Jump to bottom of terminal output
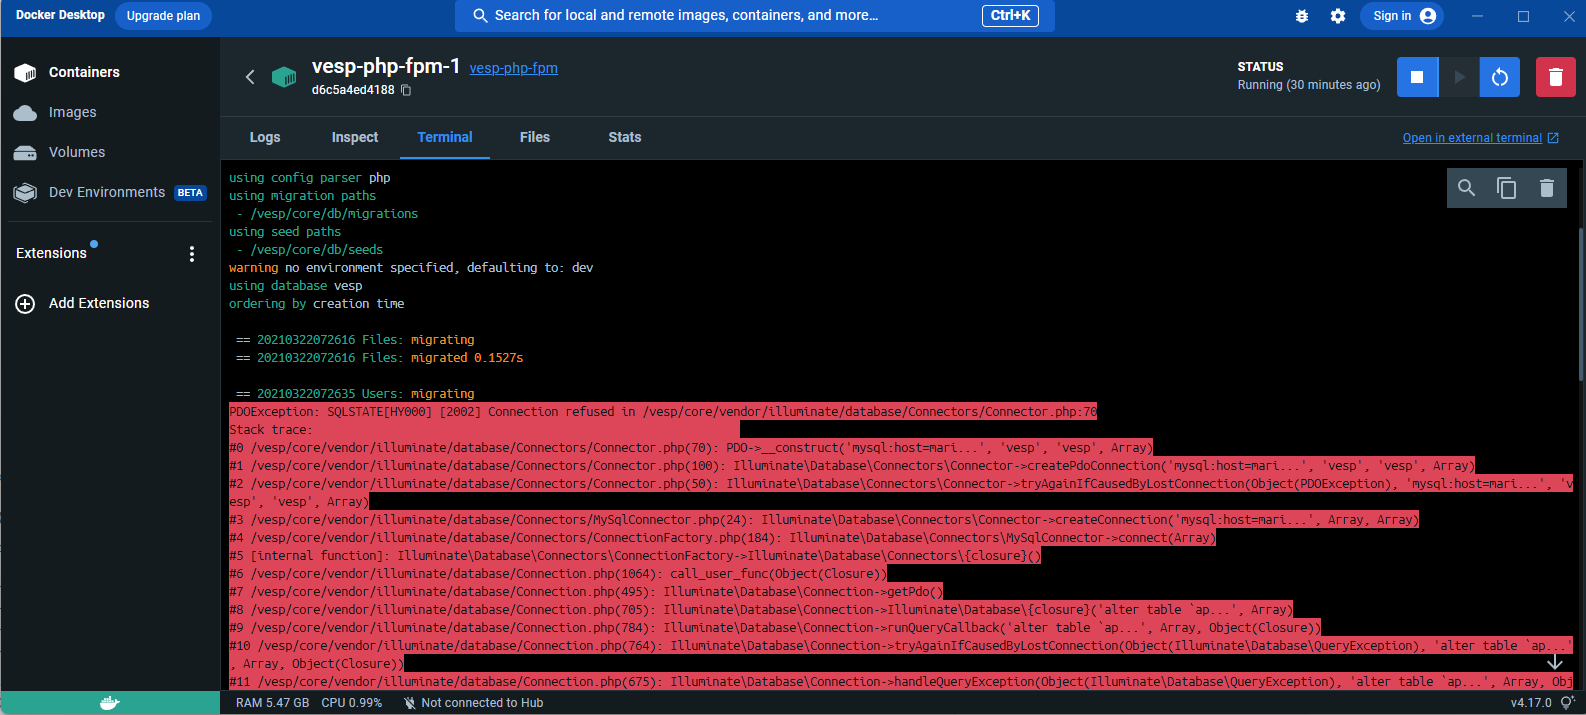The height and width of the screenshot is (715, 1586). (x=1555, y=662)
